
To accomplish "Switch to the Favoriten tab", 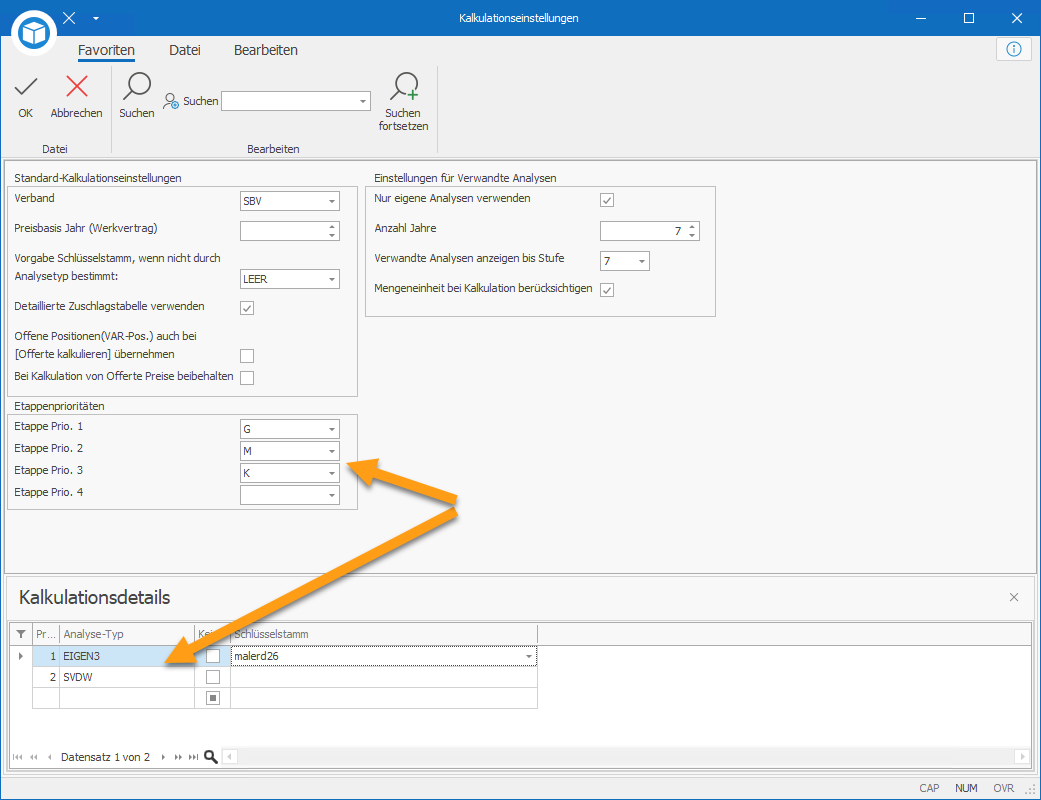I will click(x=106, y=50).
